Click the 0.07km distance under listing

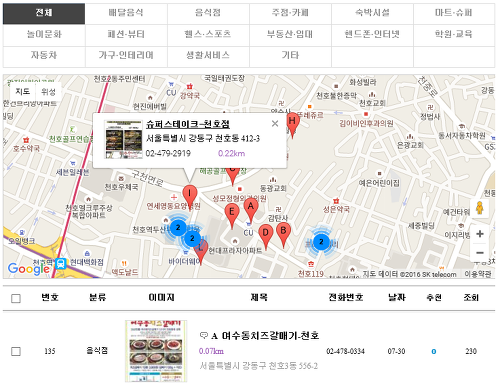[x=211, y=351]
